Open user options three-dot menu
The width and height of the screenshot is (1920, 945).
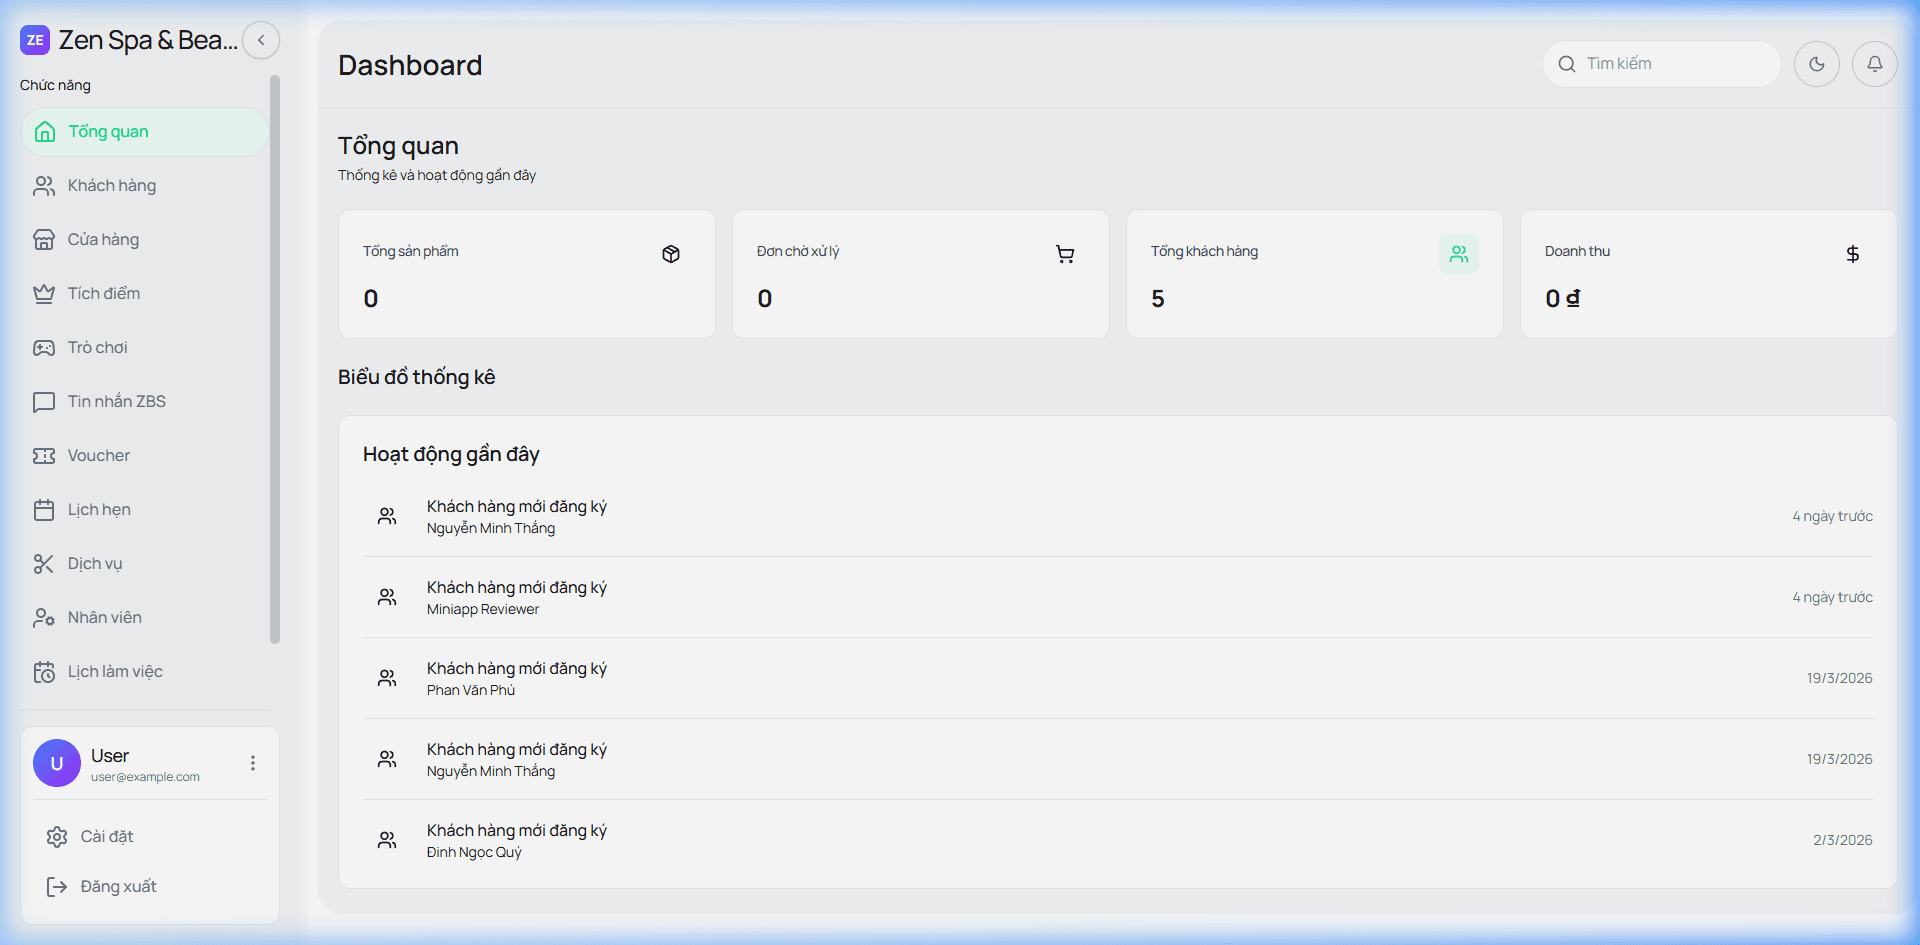coord(253,763)
